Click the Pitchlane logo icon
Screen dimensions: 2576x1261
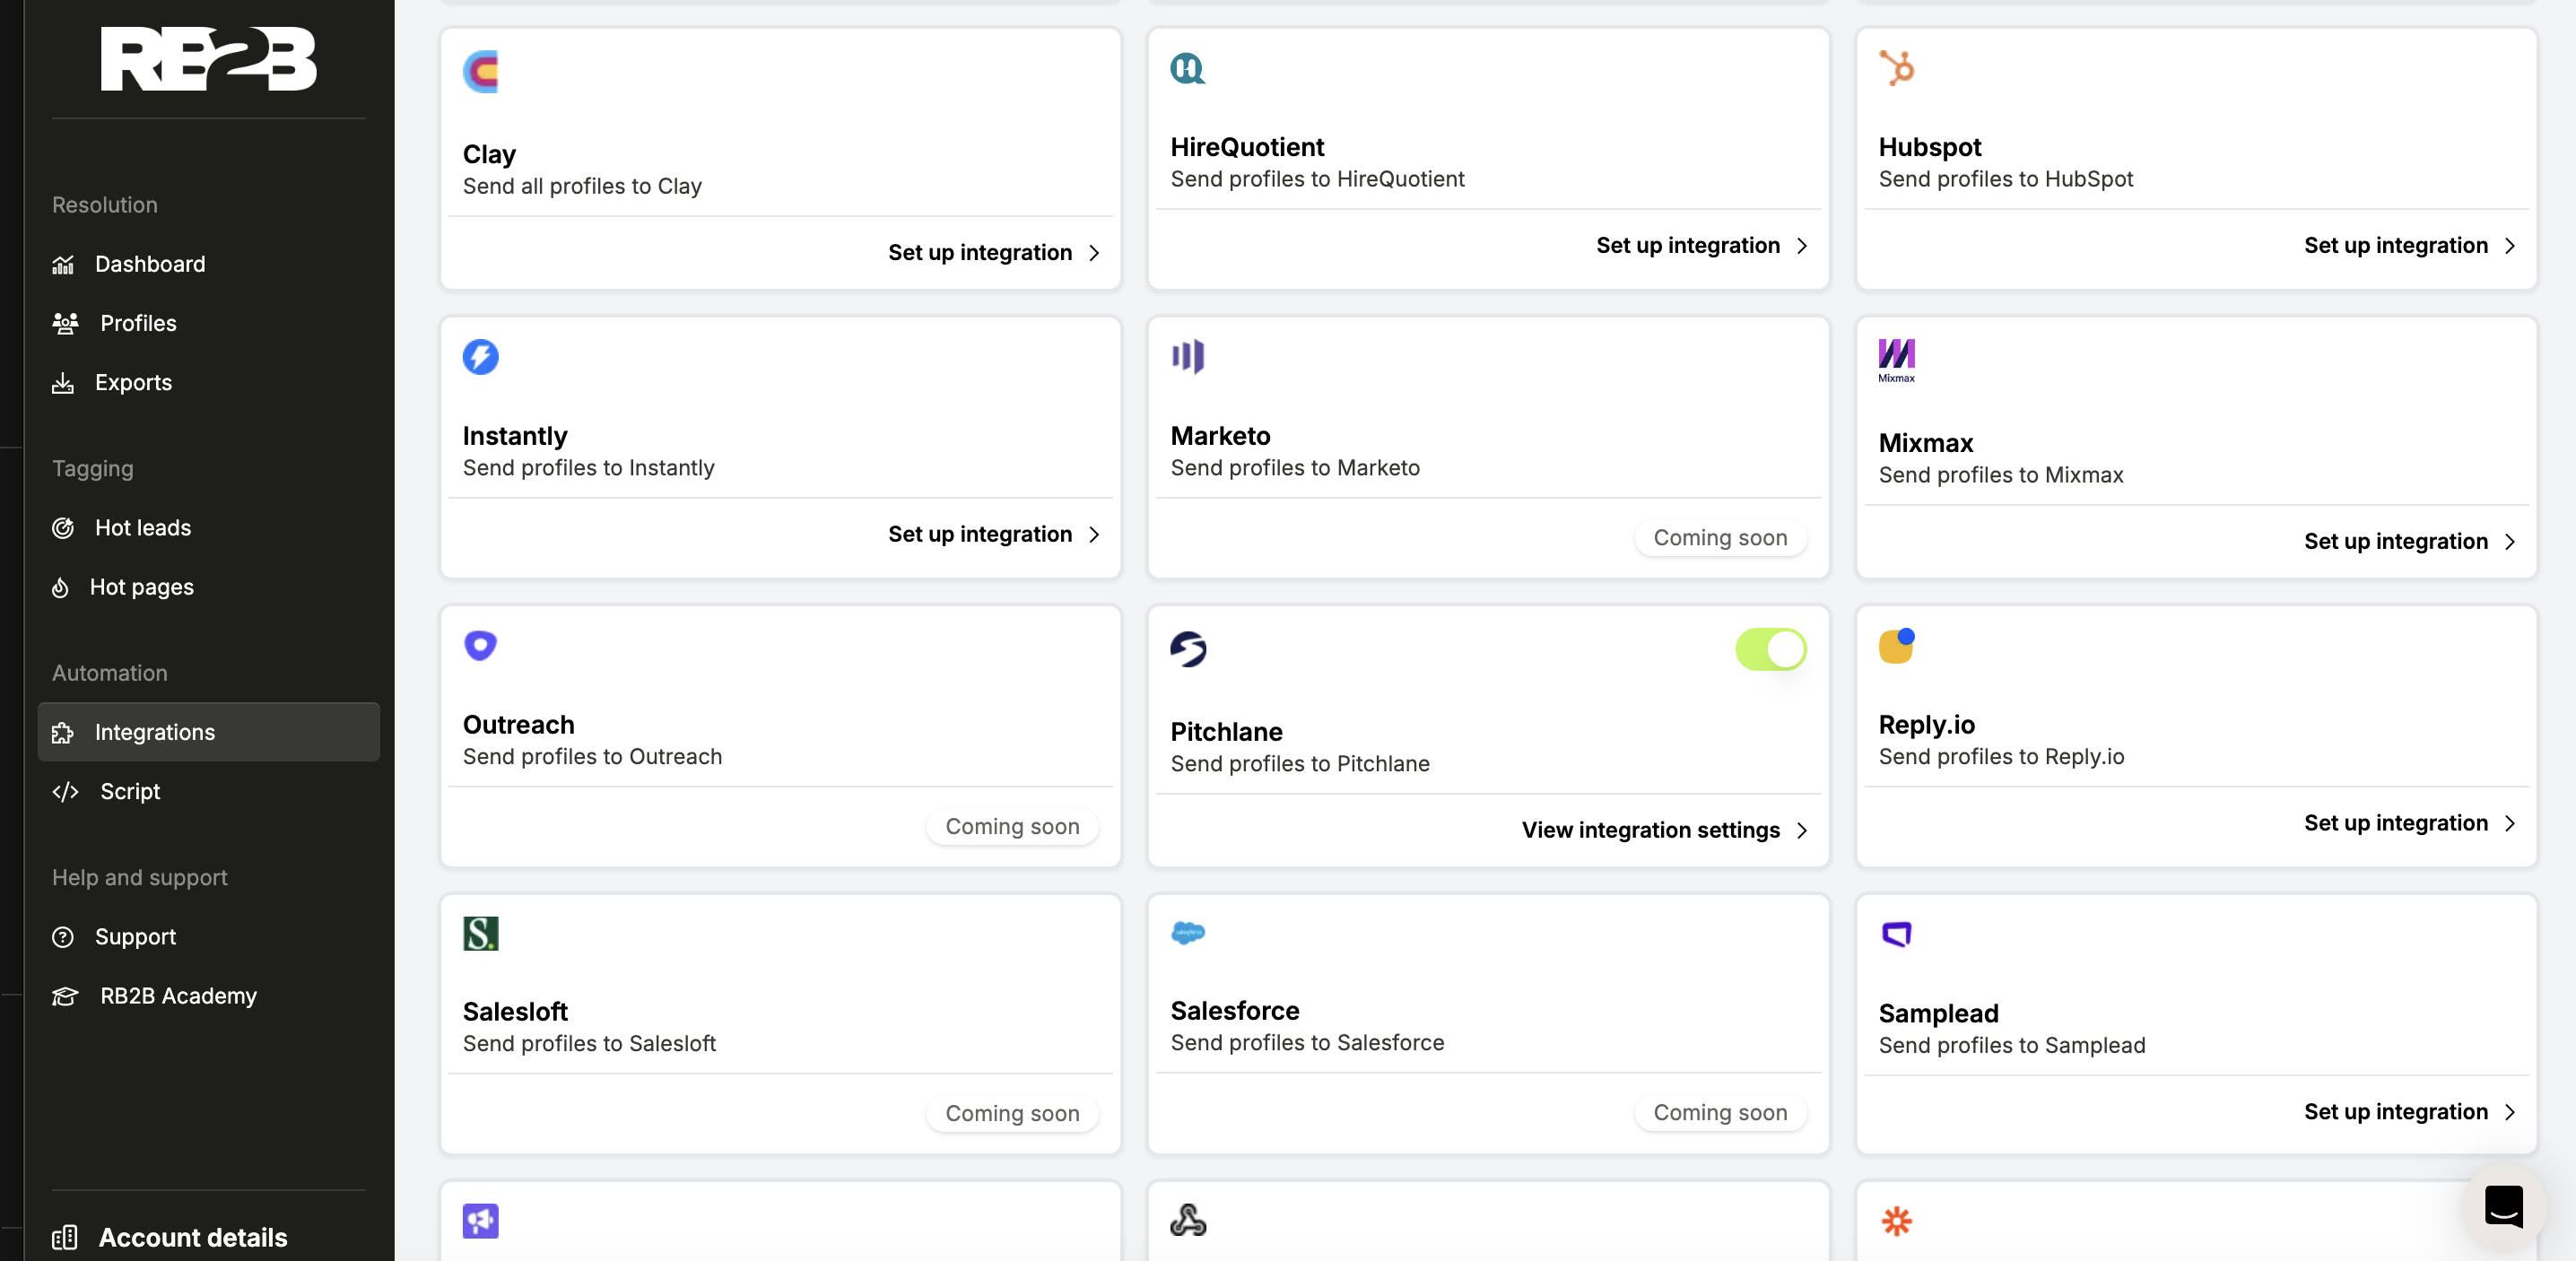pyautogui.click(x=1188, y=649)
